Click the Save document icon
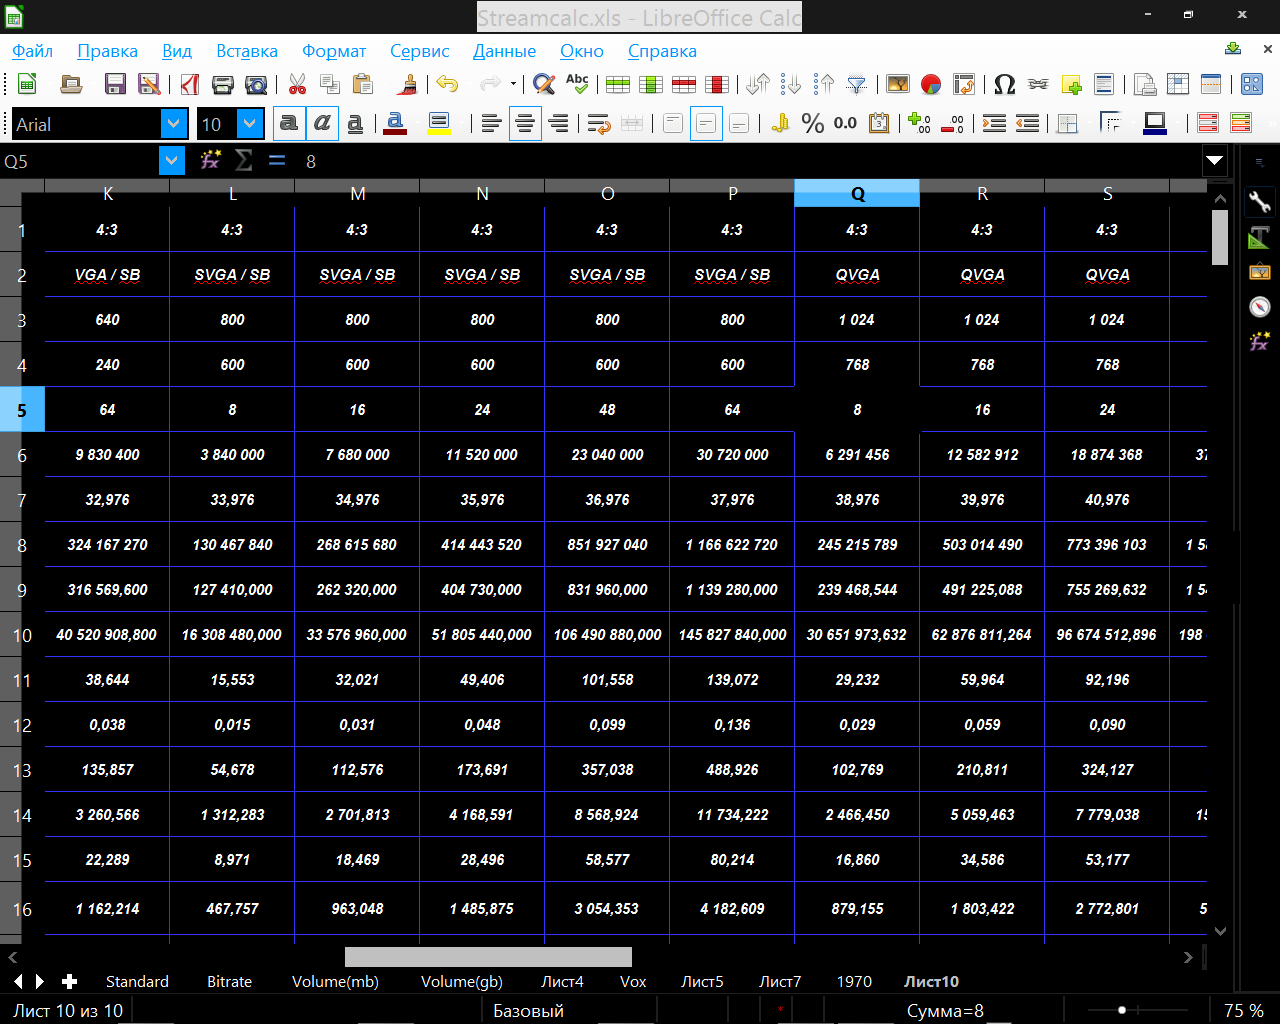 click(x=116, y=85)
